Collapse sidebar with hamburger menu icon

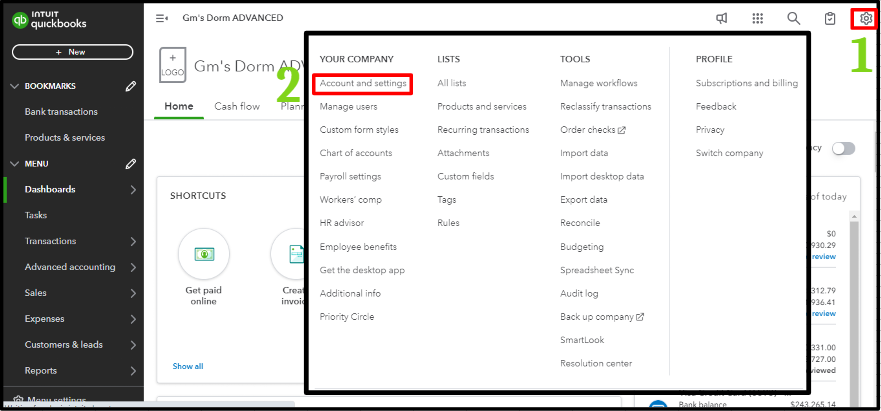(x=162, y=18)
